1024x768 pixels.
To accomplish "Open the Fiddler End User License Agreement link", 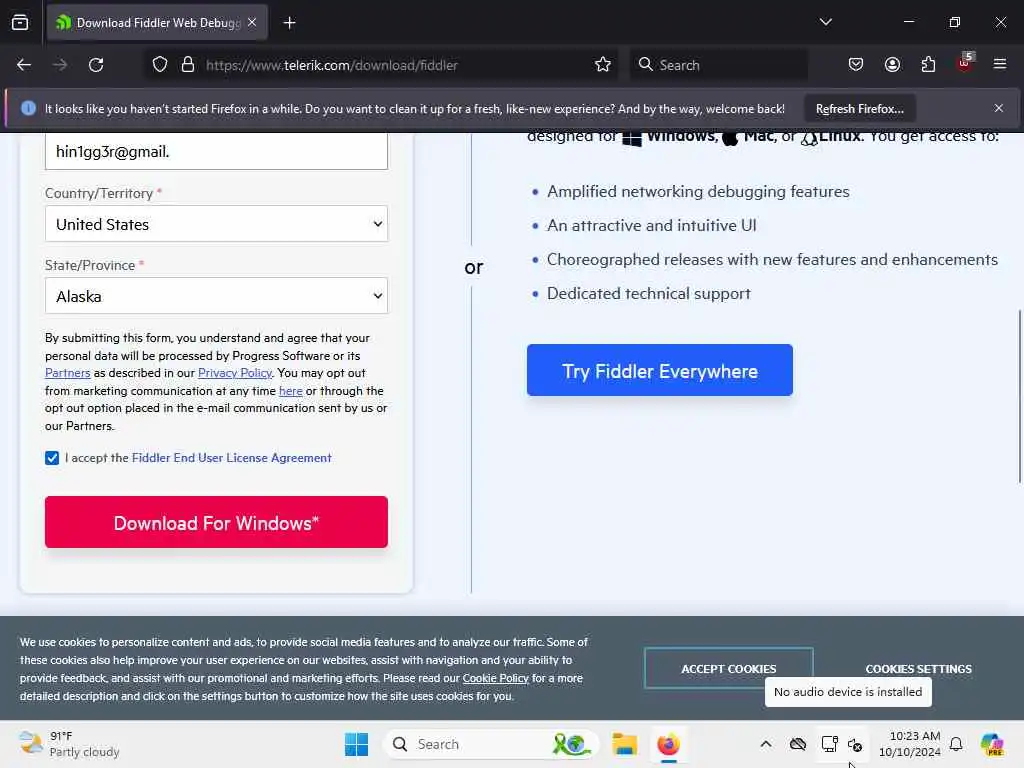I will click(x=231, y=458).
